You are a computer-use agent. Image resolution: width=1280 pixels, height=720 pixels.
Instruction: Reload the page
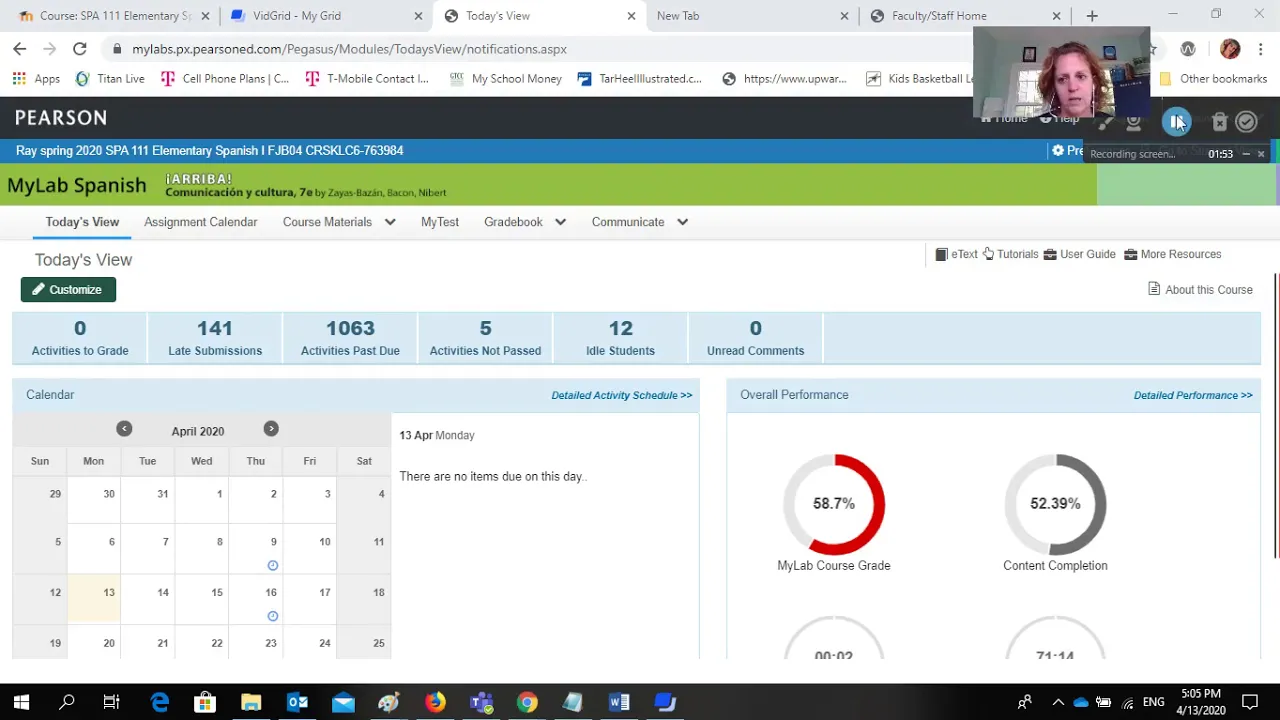pos(80,49)
